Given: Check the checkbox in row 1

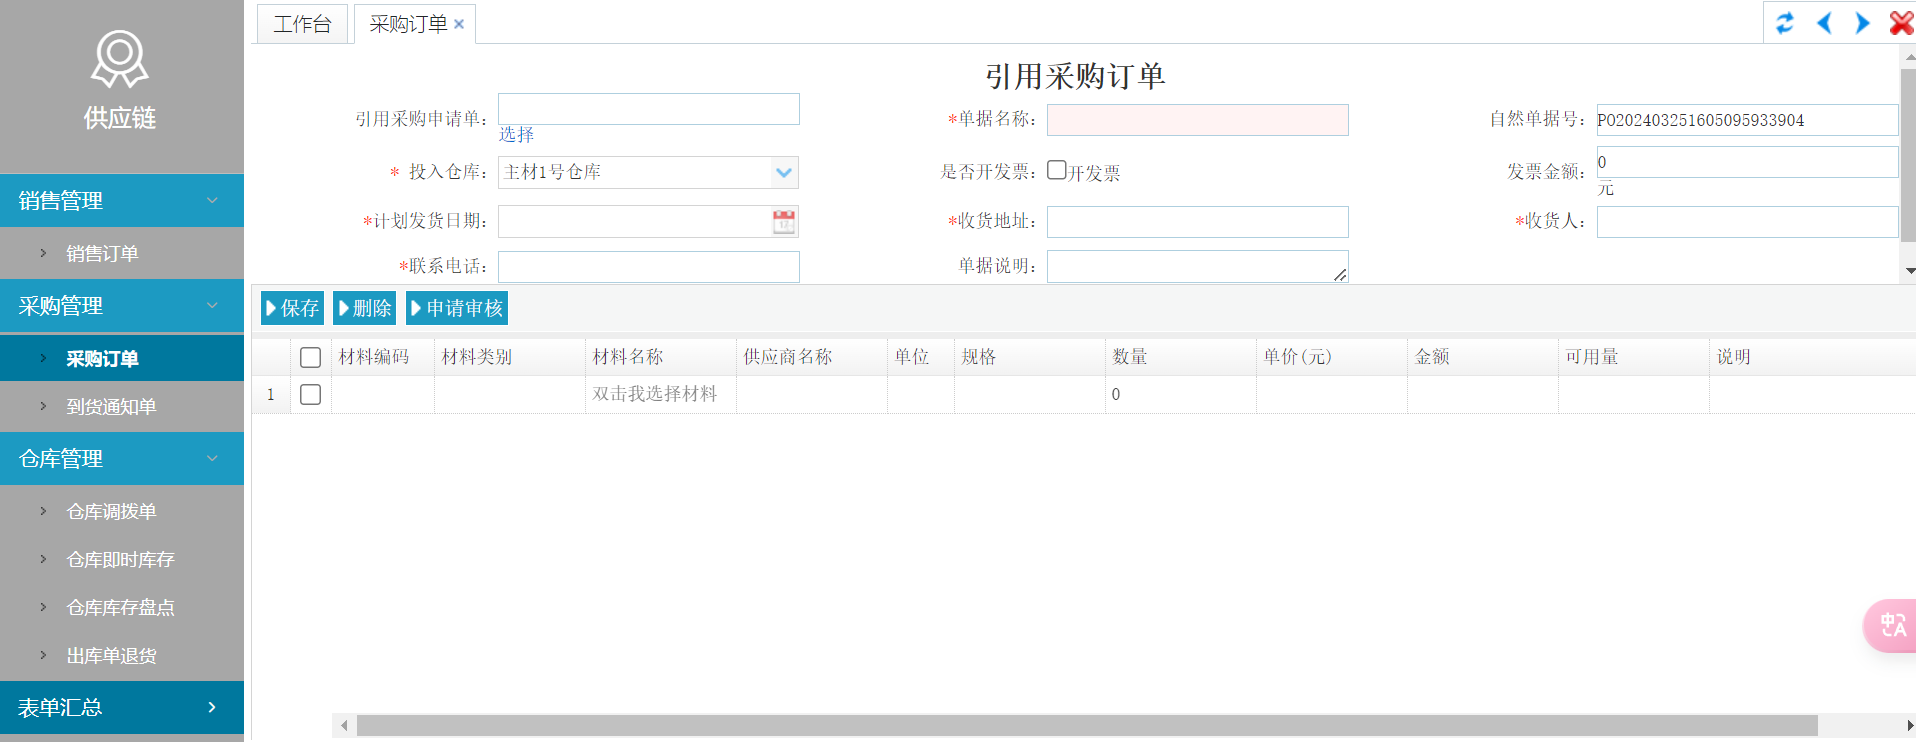Looking at the screenshot, I should [311, 395].
